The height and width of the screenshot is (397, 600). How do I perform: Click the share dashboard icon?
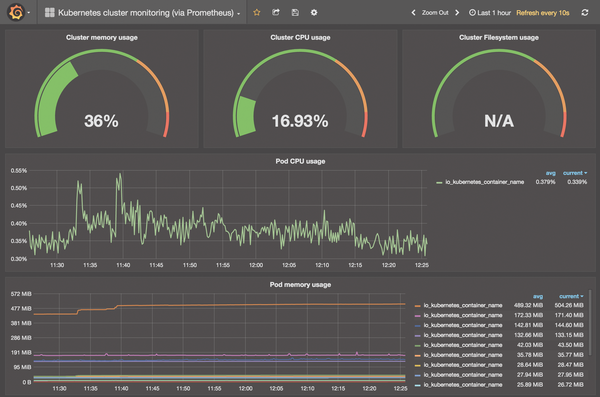pos(276,13)
